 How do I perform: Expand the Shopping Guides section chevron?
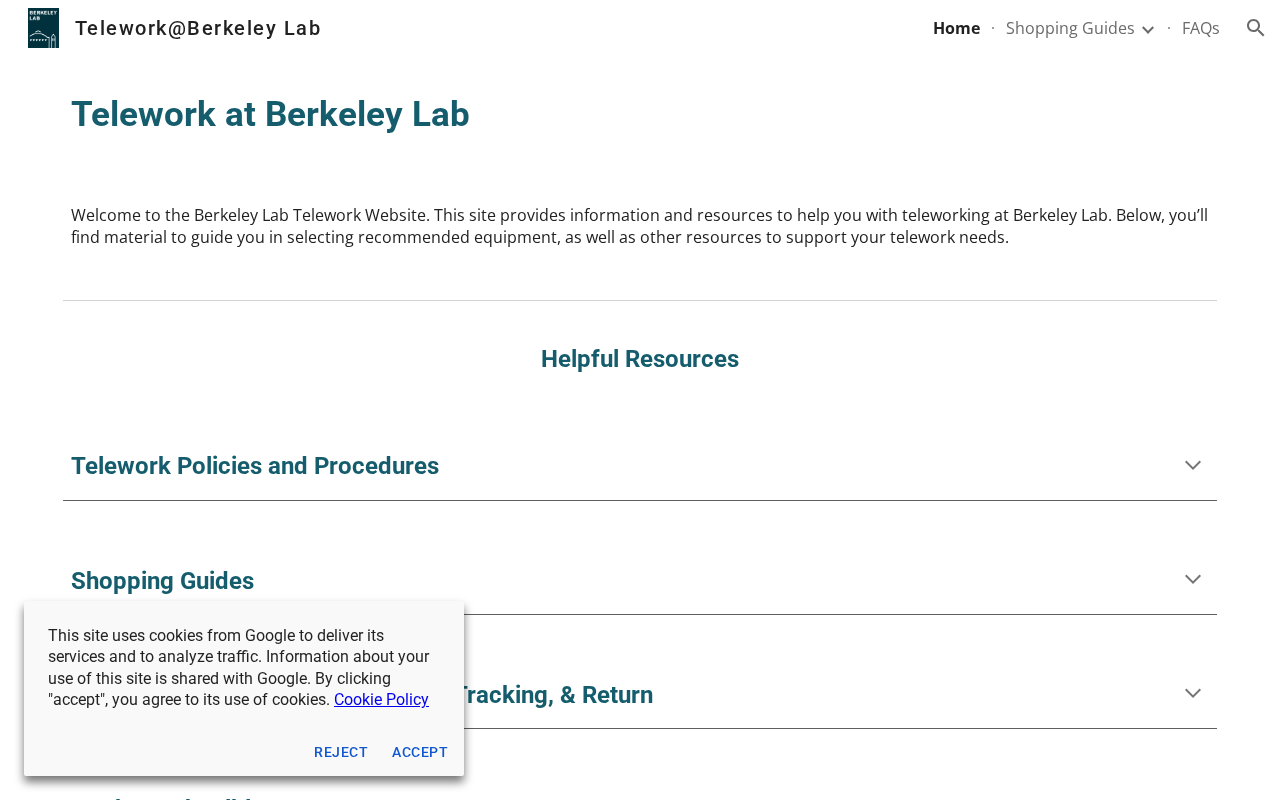pos(1192,579)
